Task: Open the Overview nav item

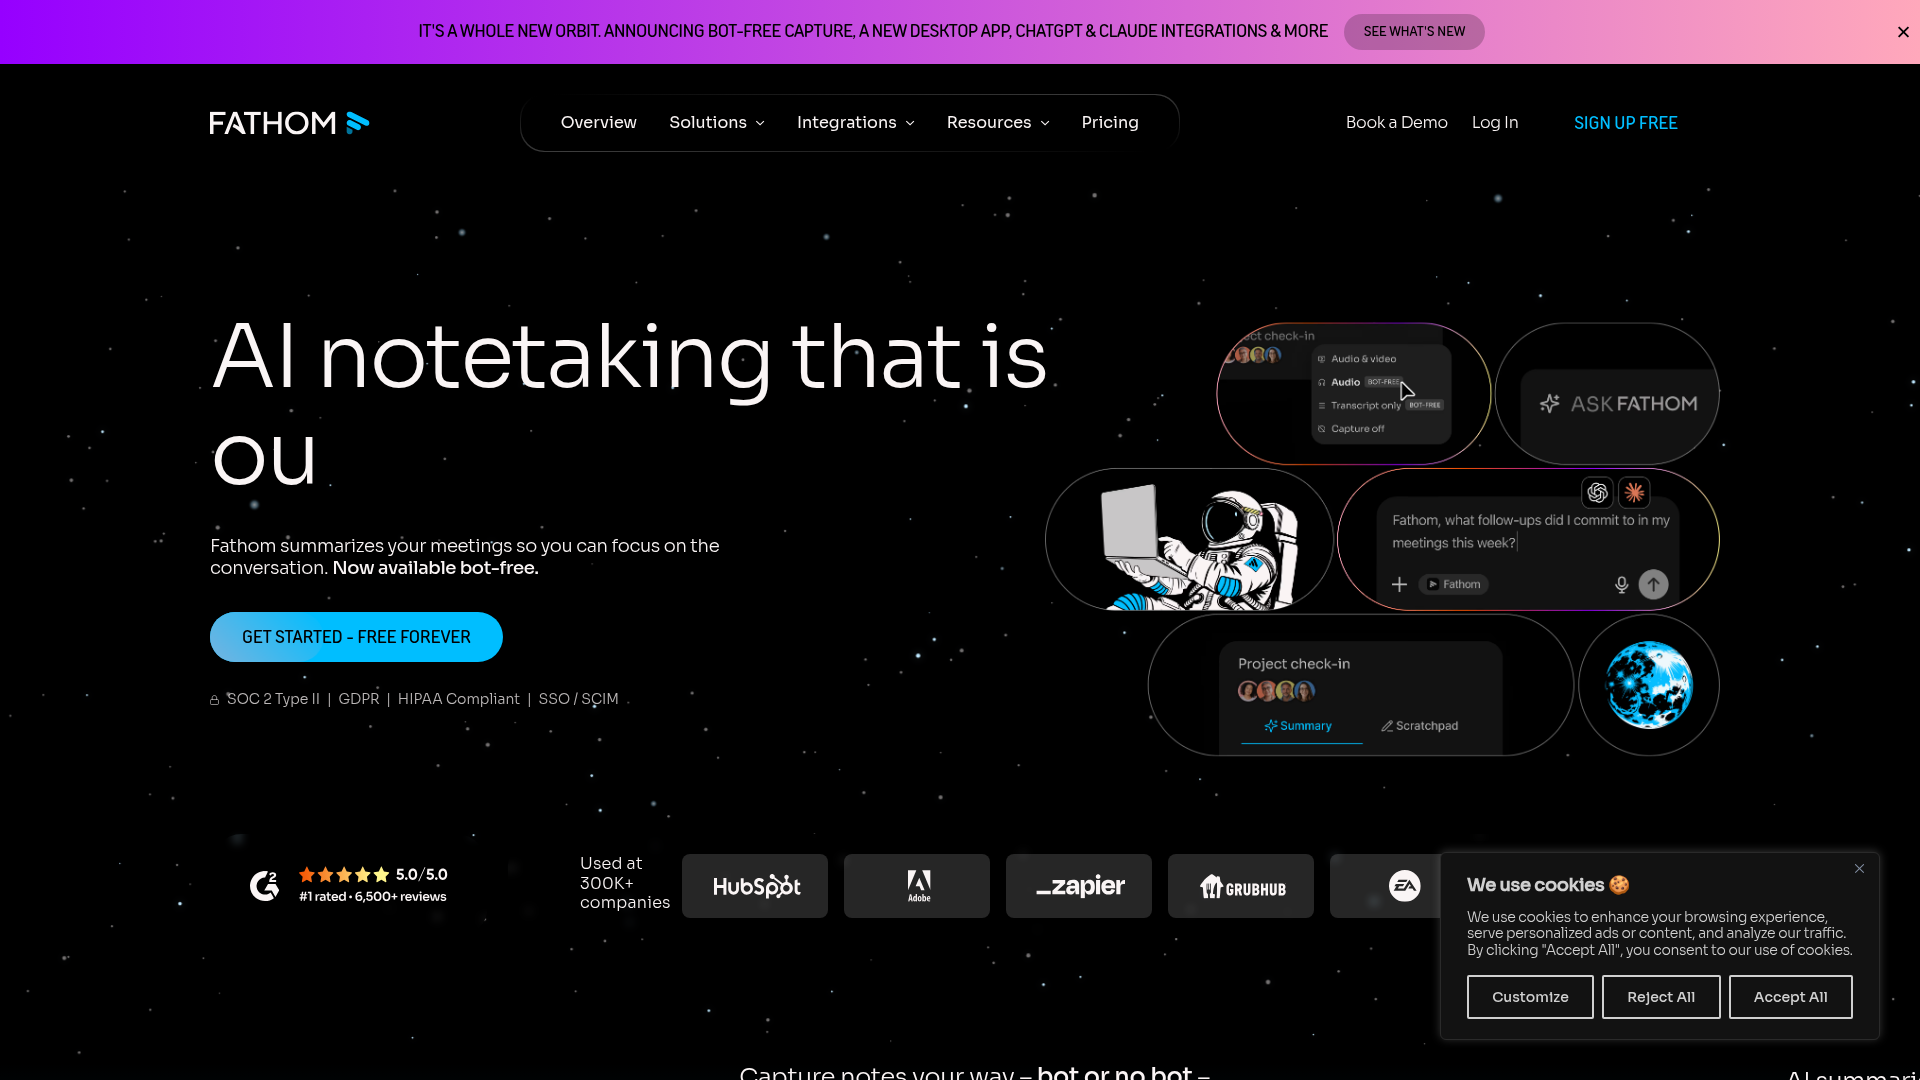Action: pos(598,122)
